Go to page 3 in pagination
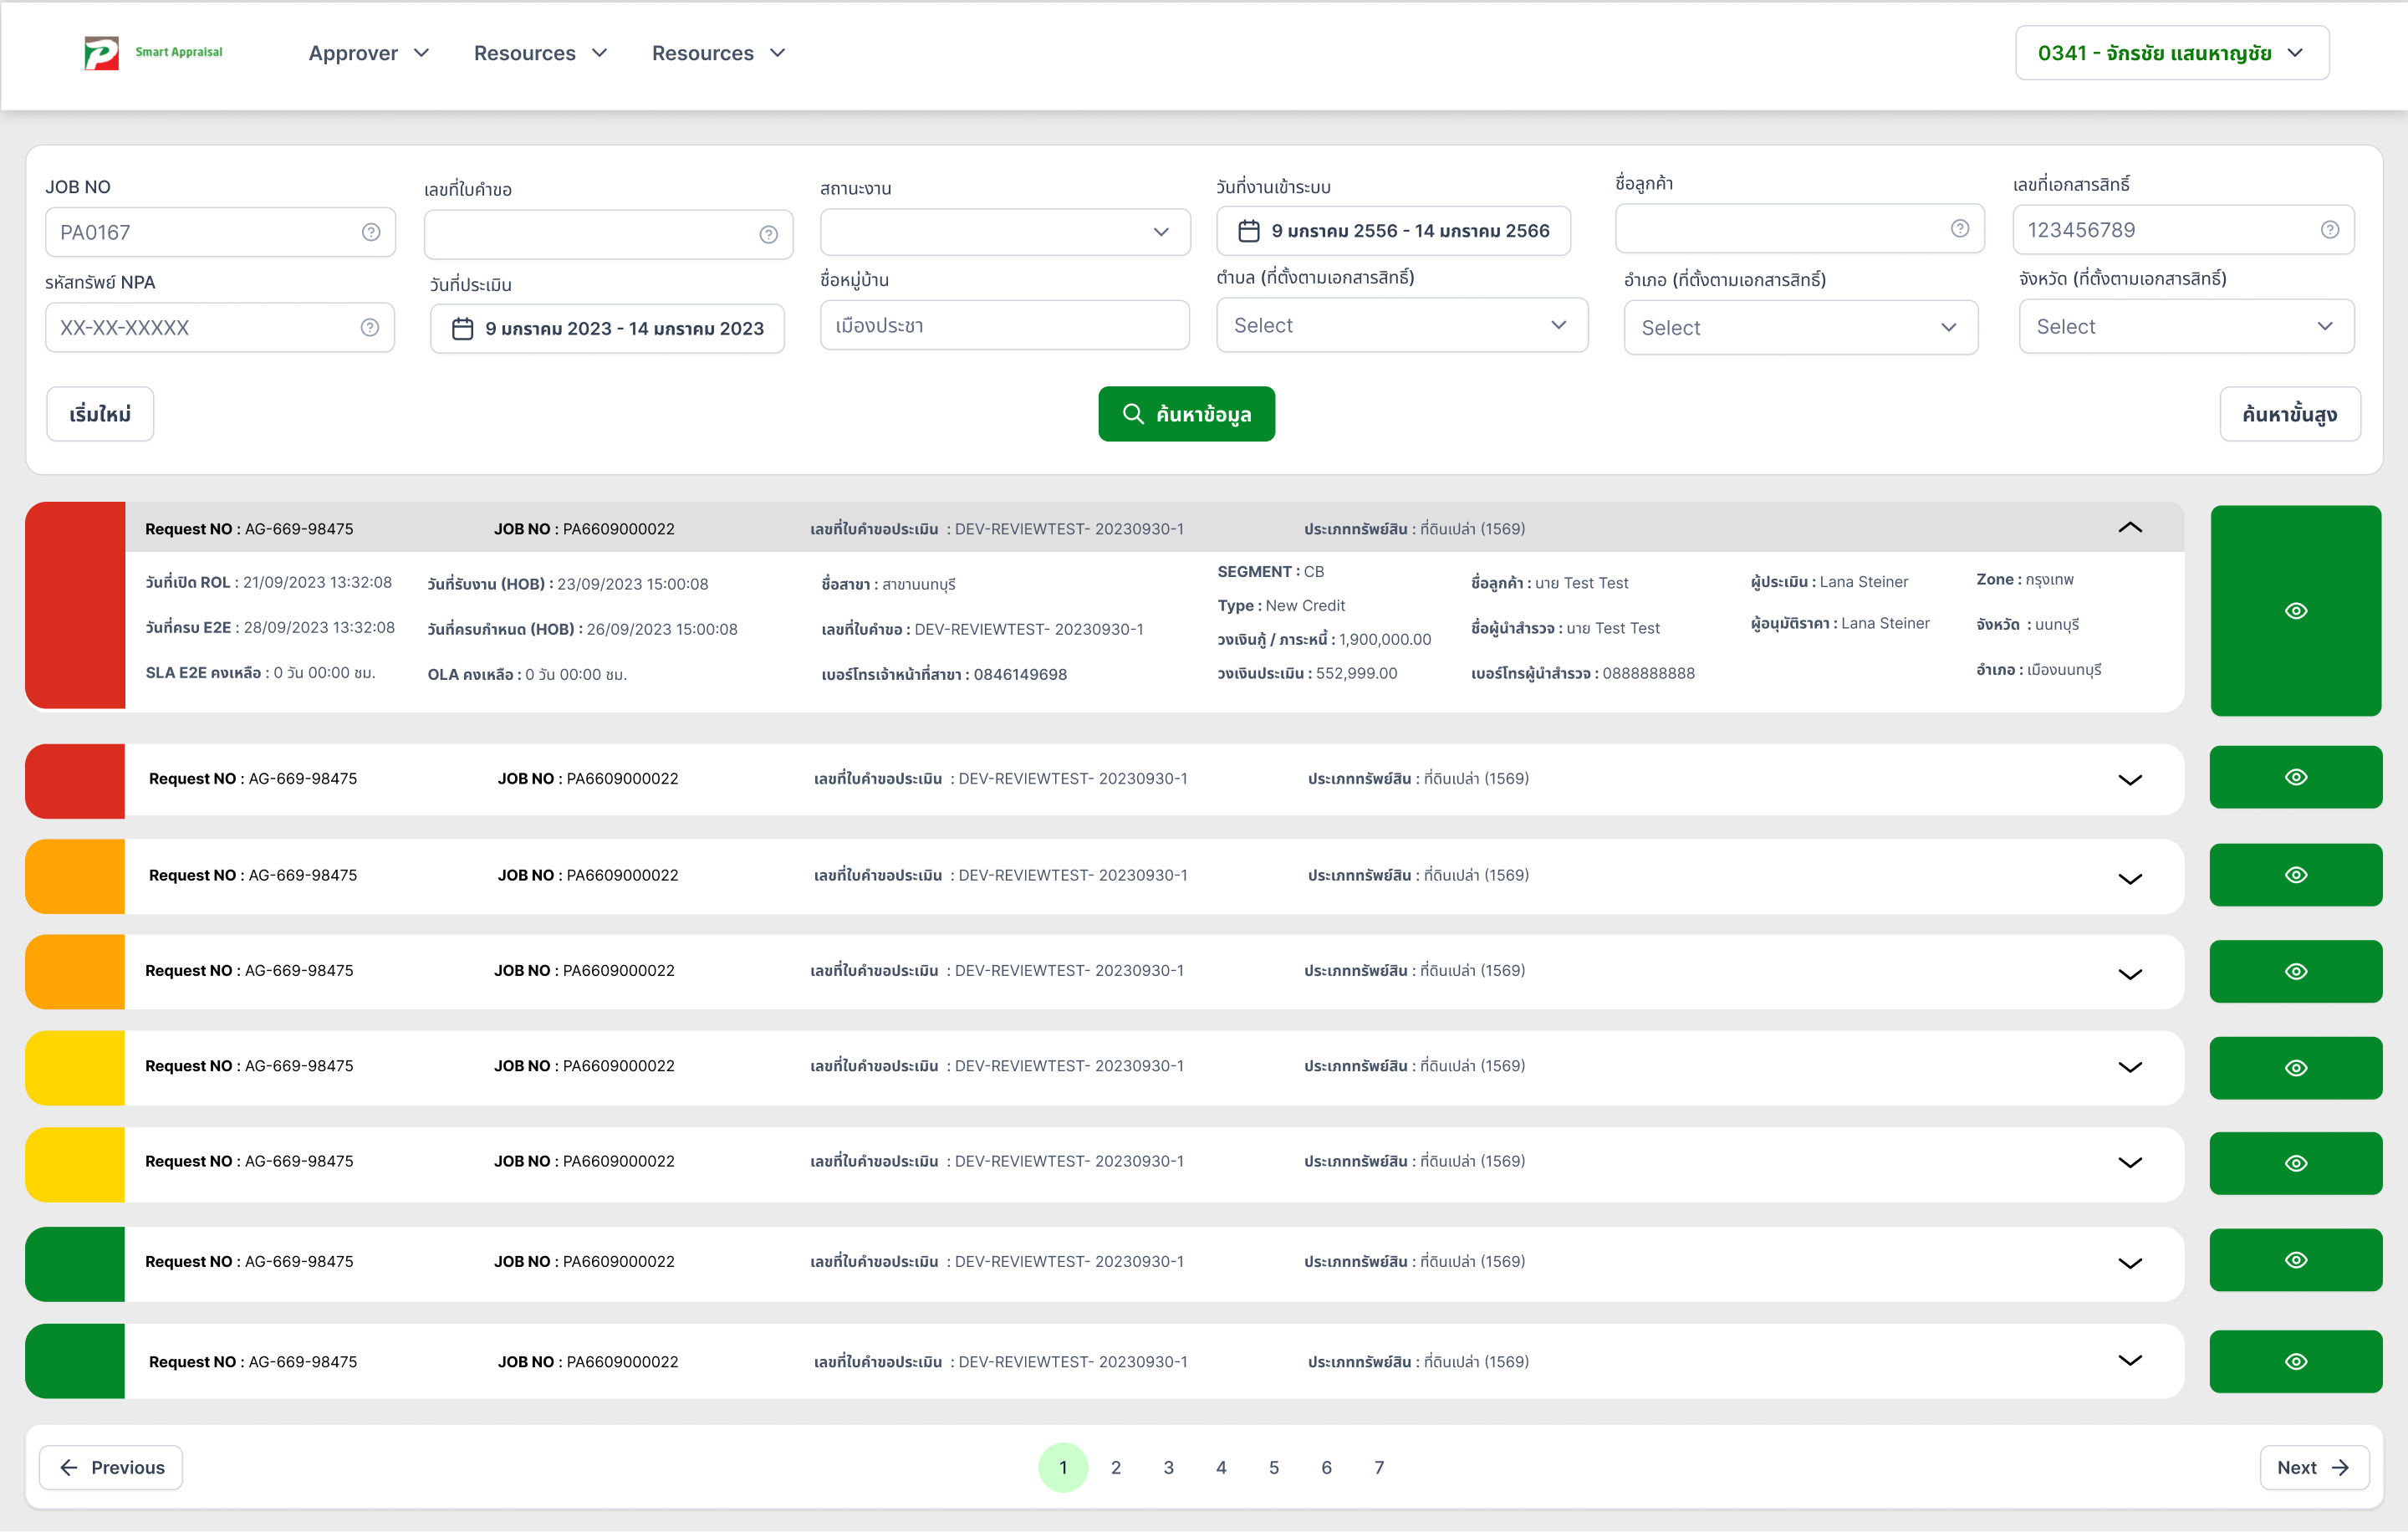 (1168, 1467)
